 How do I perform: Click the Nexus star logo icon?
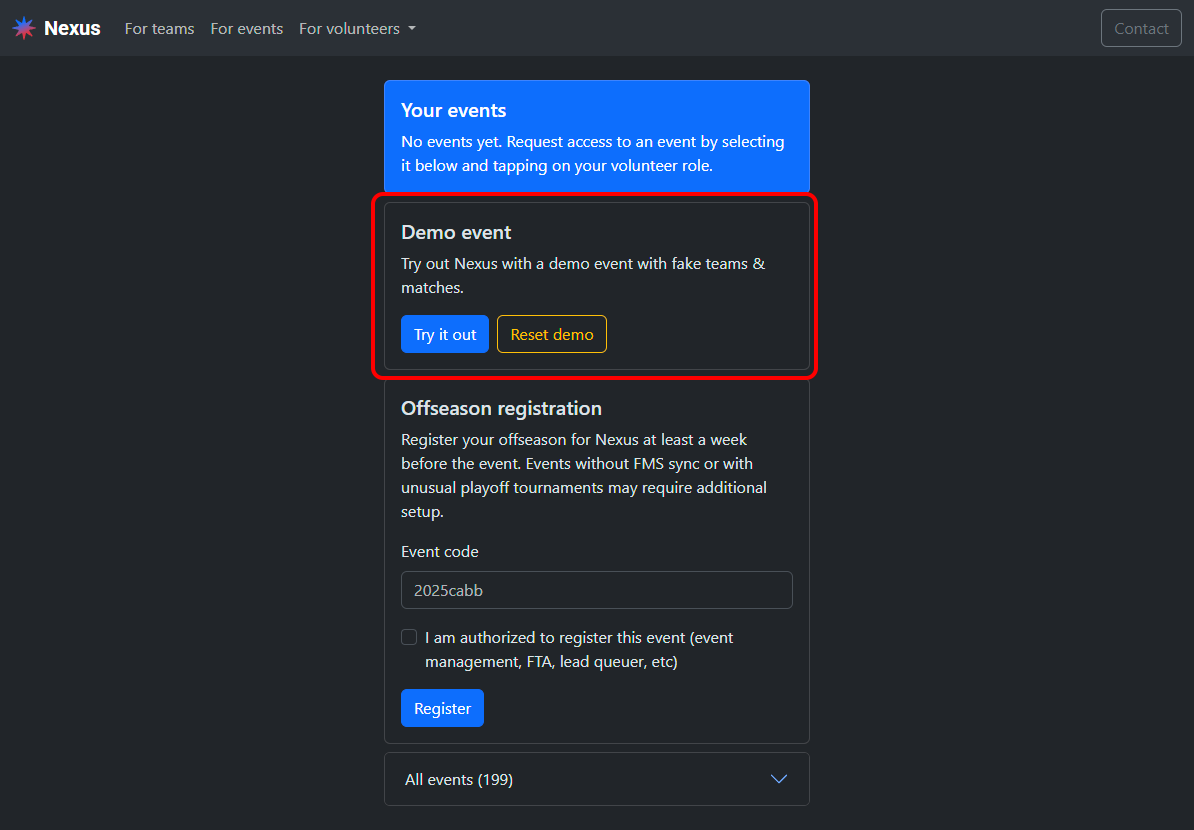tap(24, 28)
